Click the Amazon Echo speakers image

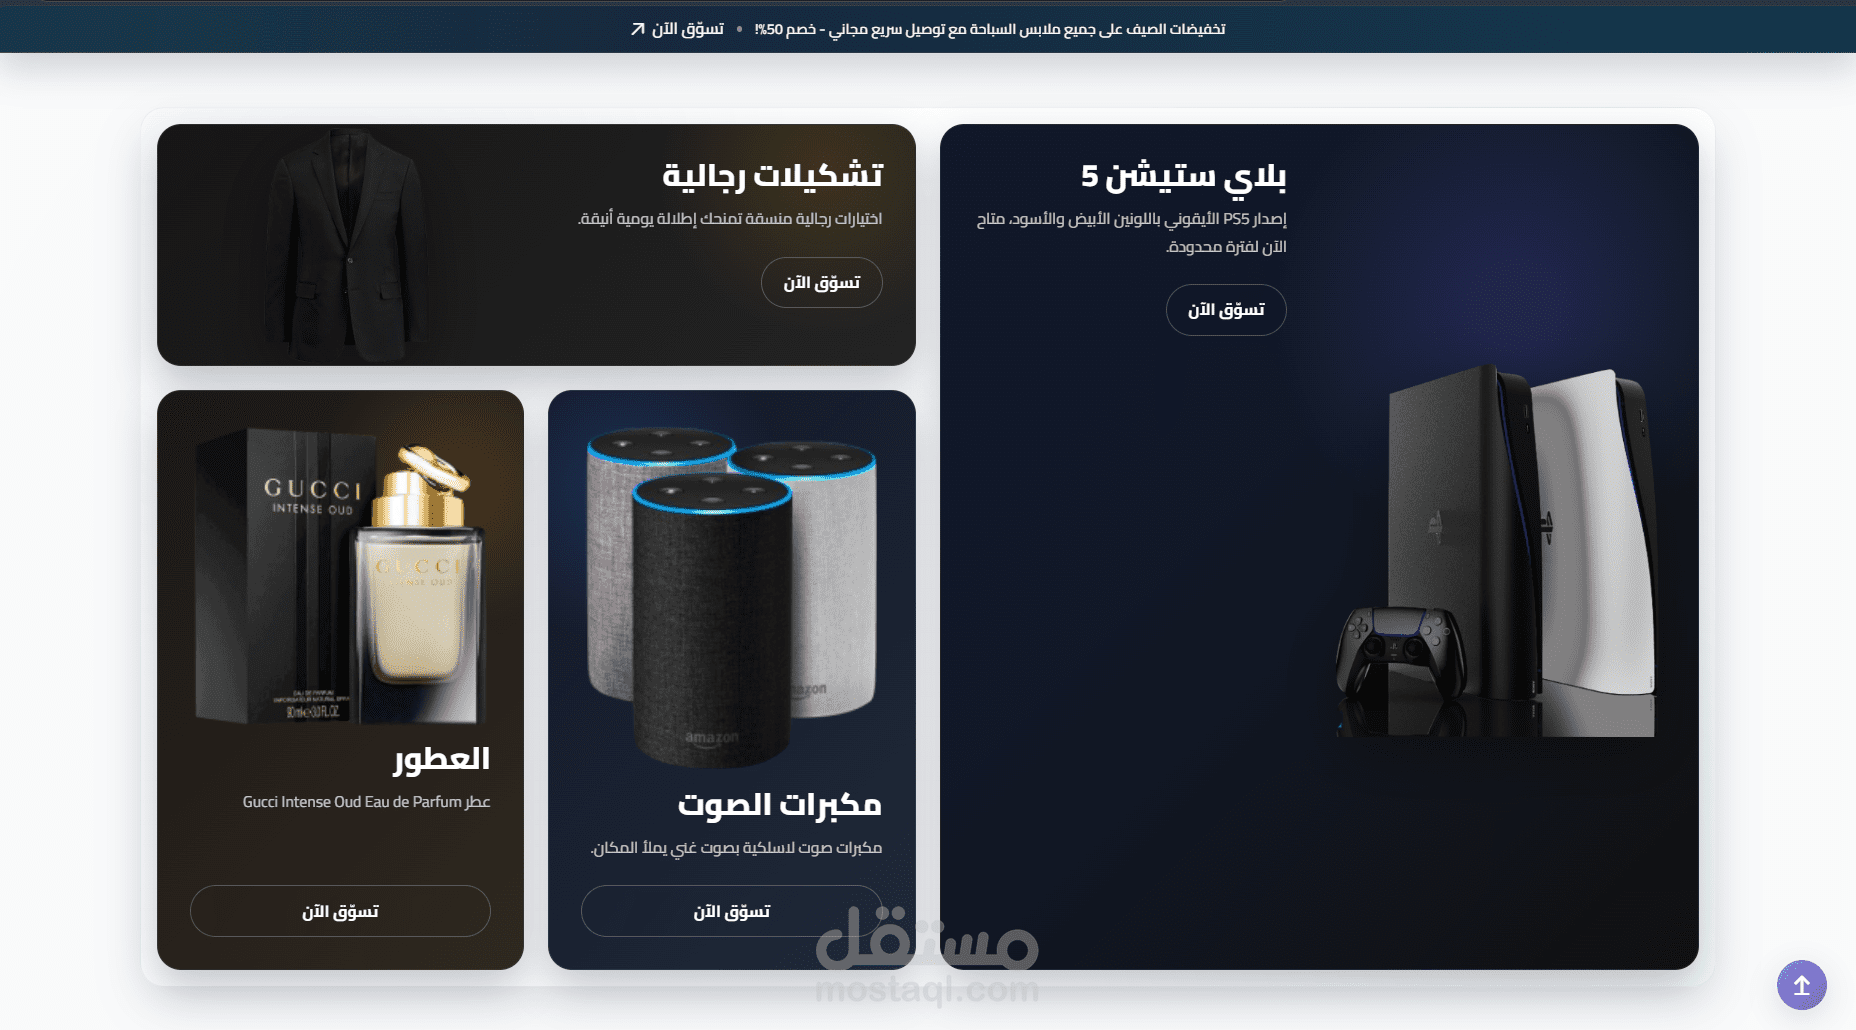[731, 595]
